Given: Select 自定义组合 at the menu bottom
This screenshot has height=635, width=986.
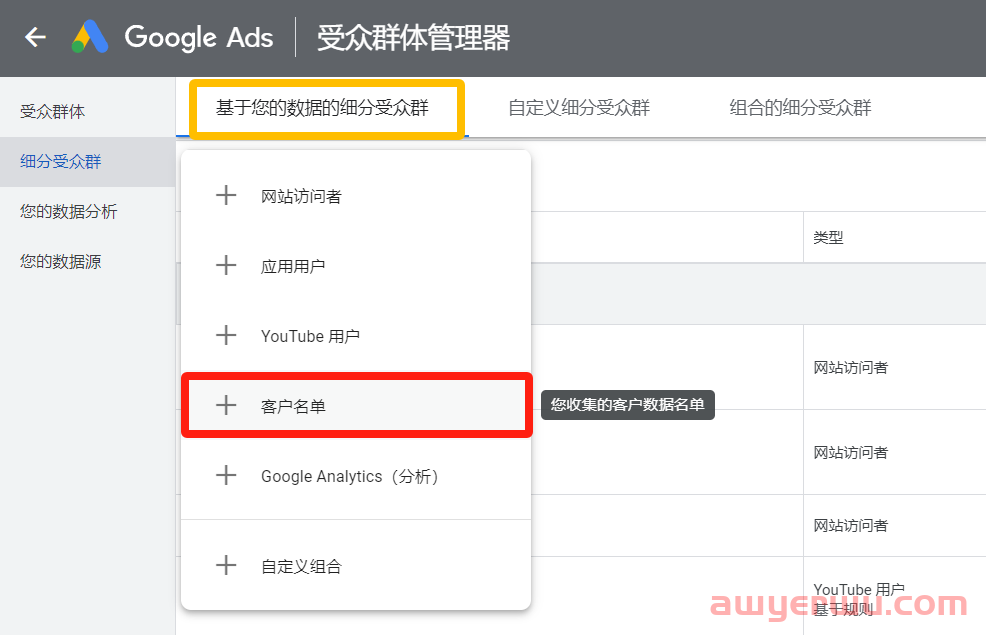Looking at the screenshot, I should click(356, 566).
